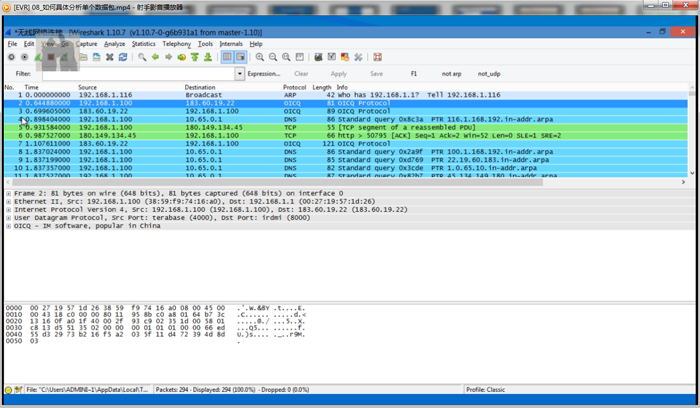Edit capture comment status bar icon
700x408 pixels.
pos(18,390)
